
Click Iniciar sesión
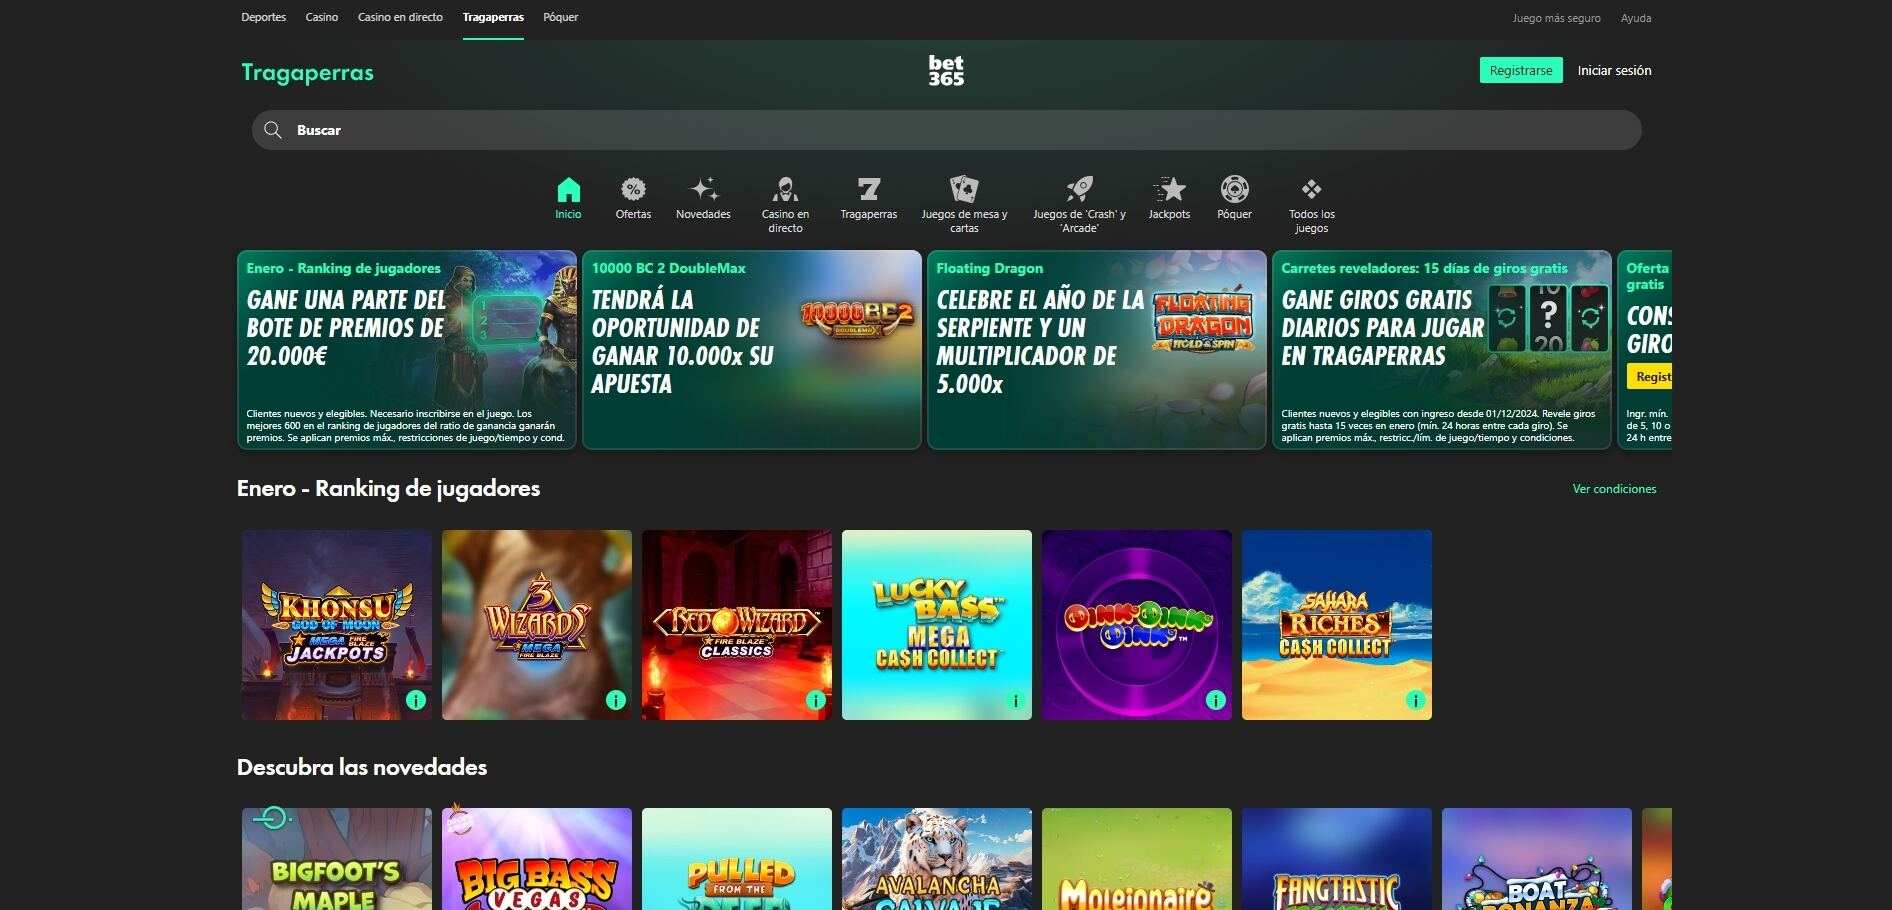pos(1614,70)
